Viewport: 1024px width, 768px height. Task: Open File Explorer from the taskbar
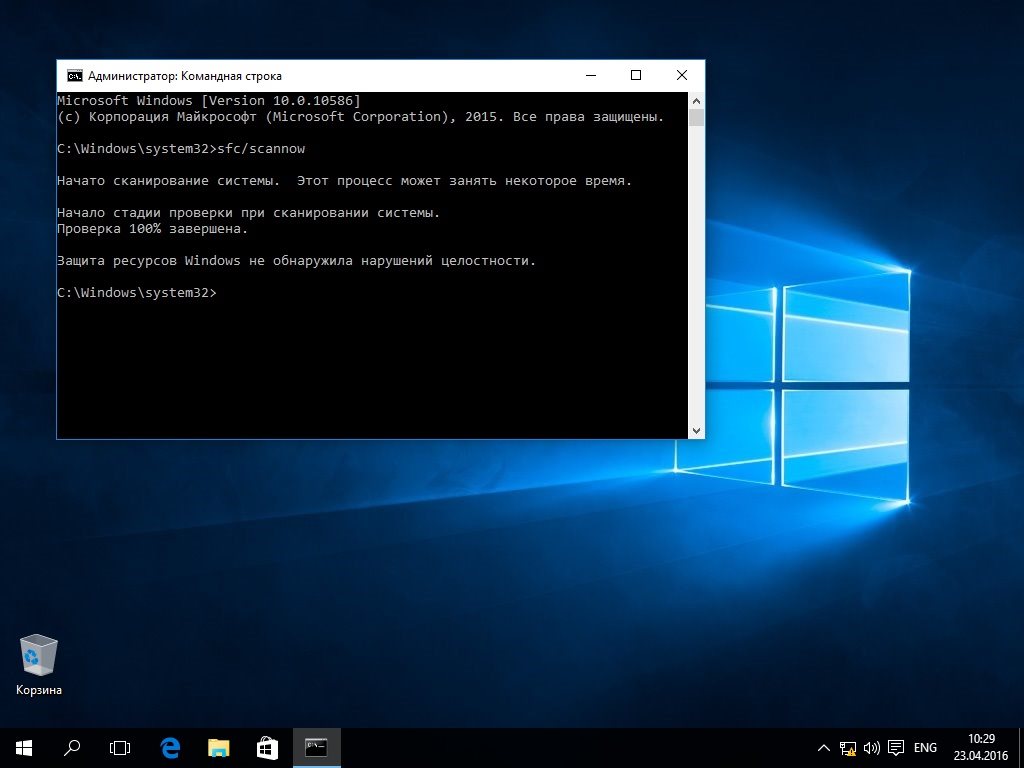[x=219, y=748]
